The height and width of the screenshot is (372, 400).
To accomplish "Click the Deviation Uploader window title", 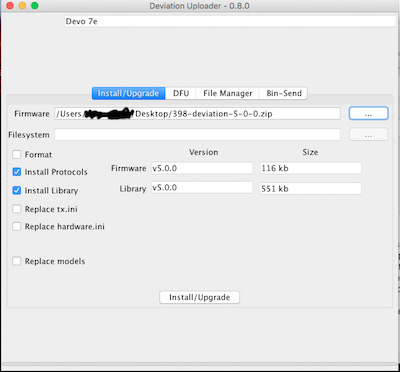I will [x=200, y=6].
